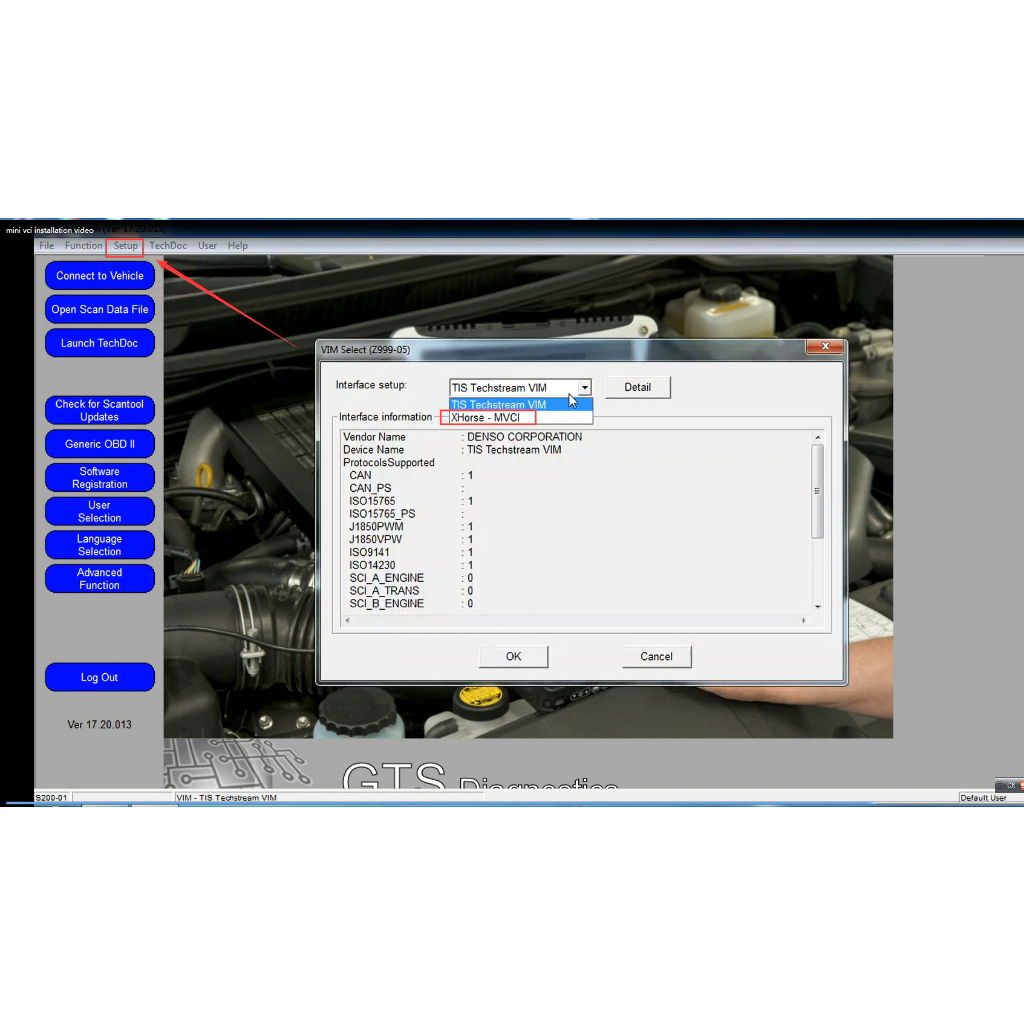The image size is (1024, 1024).
Task: Expand the Interface setup dropdown arrow
Action: [585, 388]
